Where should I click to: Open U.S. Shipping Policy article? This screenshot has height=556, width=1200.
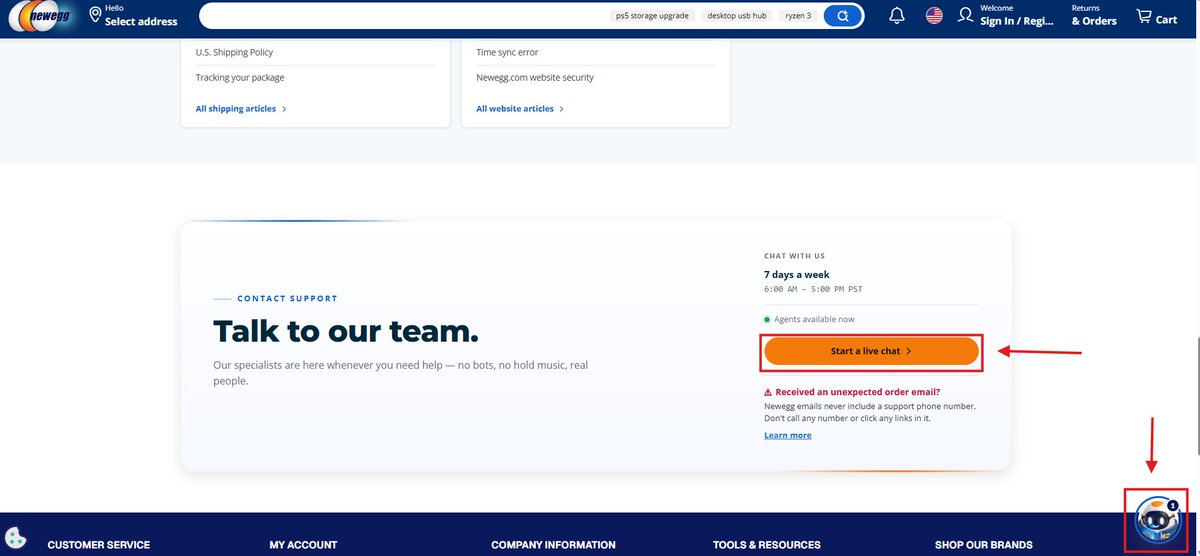click(x=234, y=52)
